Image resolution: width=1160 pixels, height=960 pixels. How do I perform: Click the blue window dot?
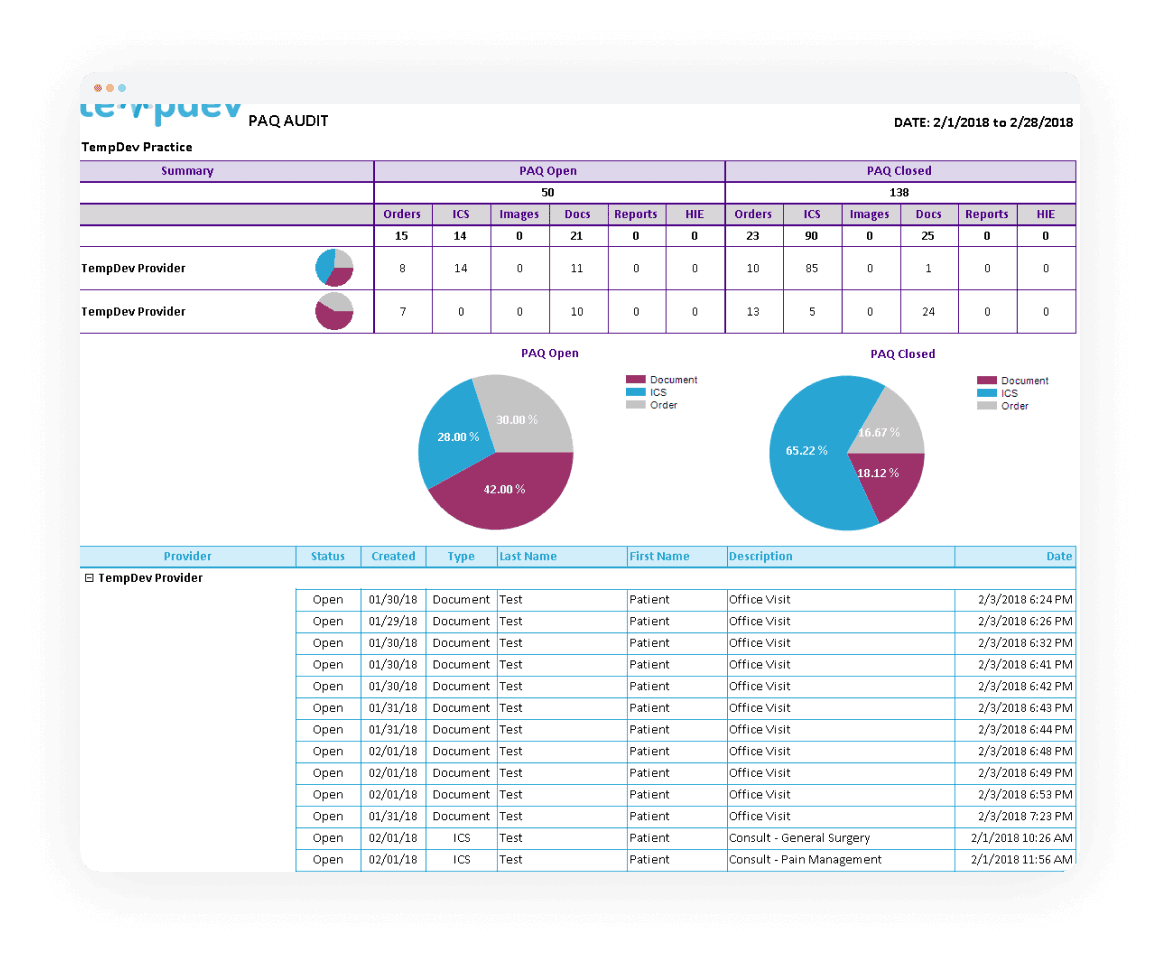pos(122,88)
